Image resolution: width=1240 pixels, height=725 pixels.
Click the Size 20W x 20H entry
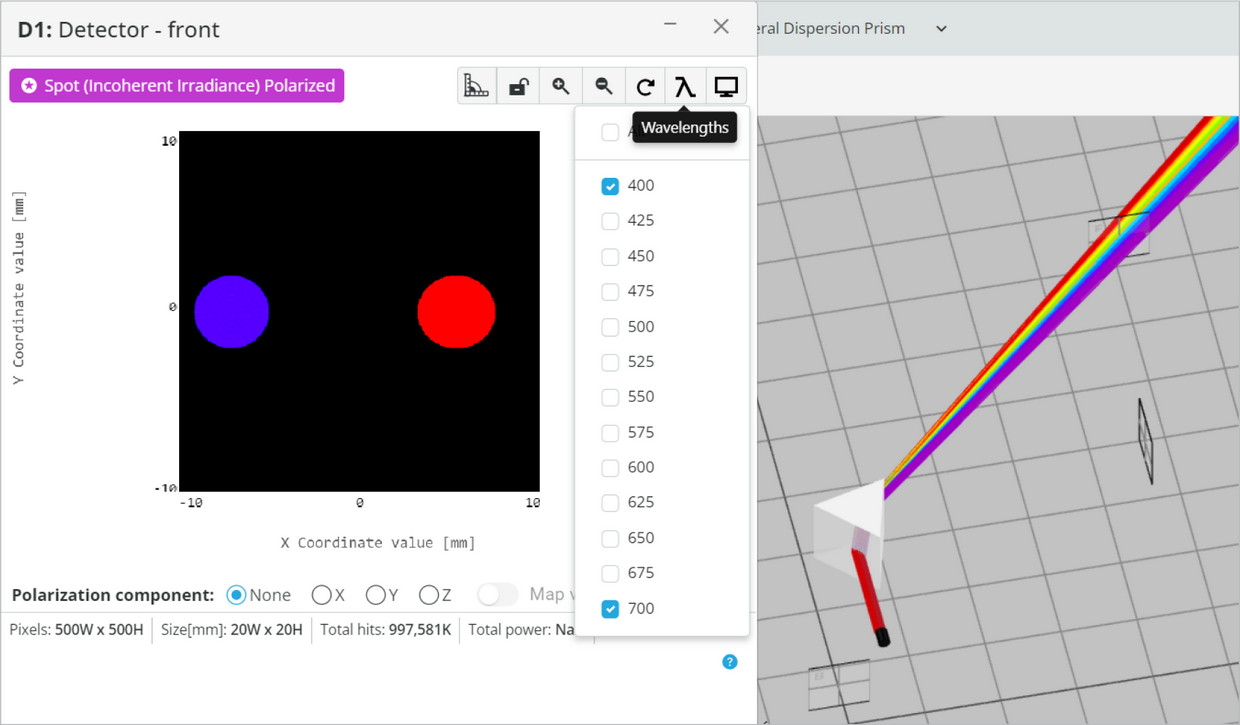[x=232, y=630]
